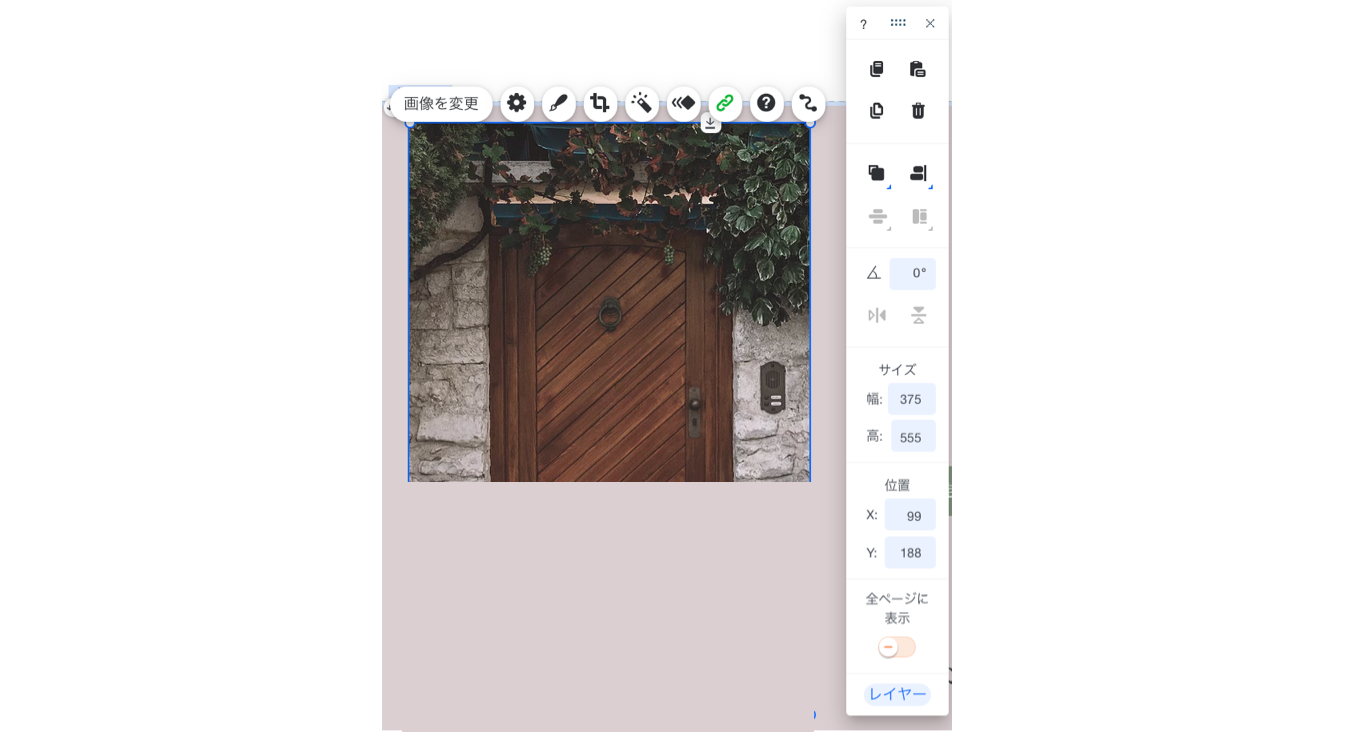
Task: Click the width field showing 375
Action: click(x=912, y=399)
